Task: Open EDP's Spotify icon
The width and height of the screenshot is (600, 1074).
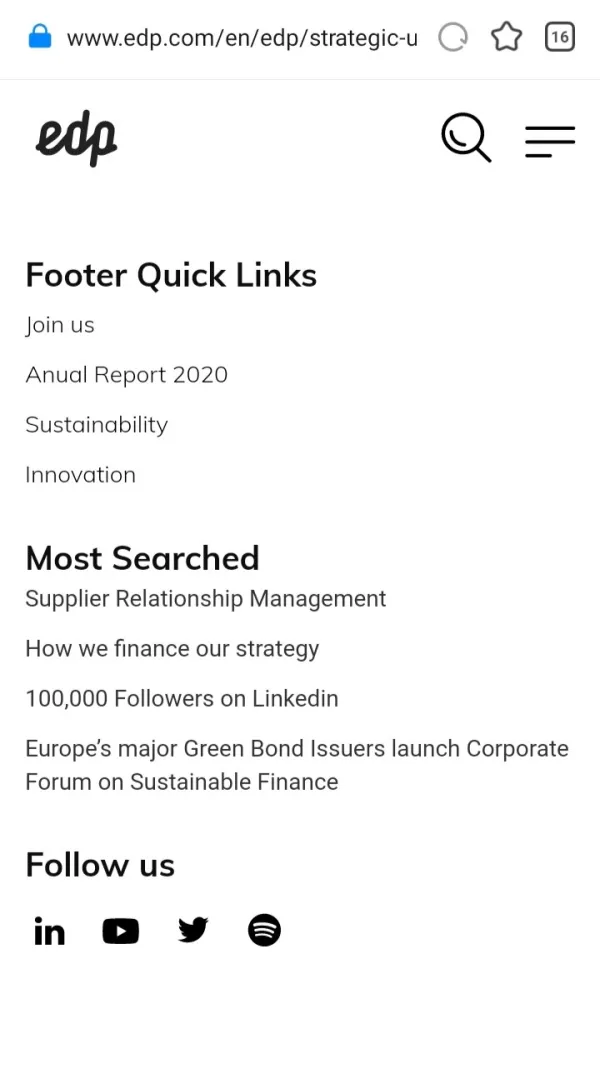Action: point(264,931)
